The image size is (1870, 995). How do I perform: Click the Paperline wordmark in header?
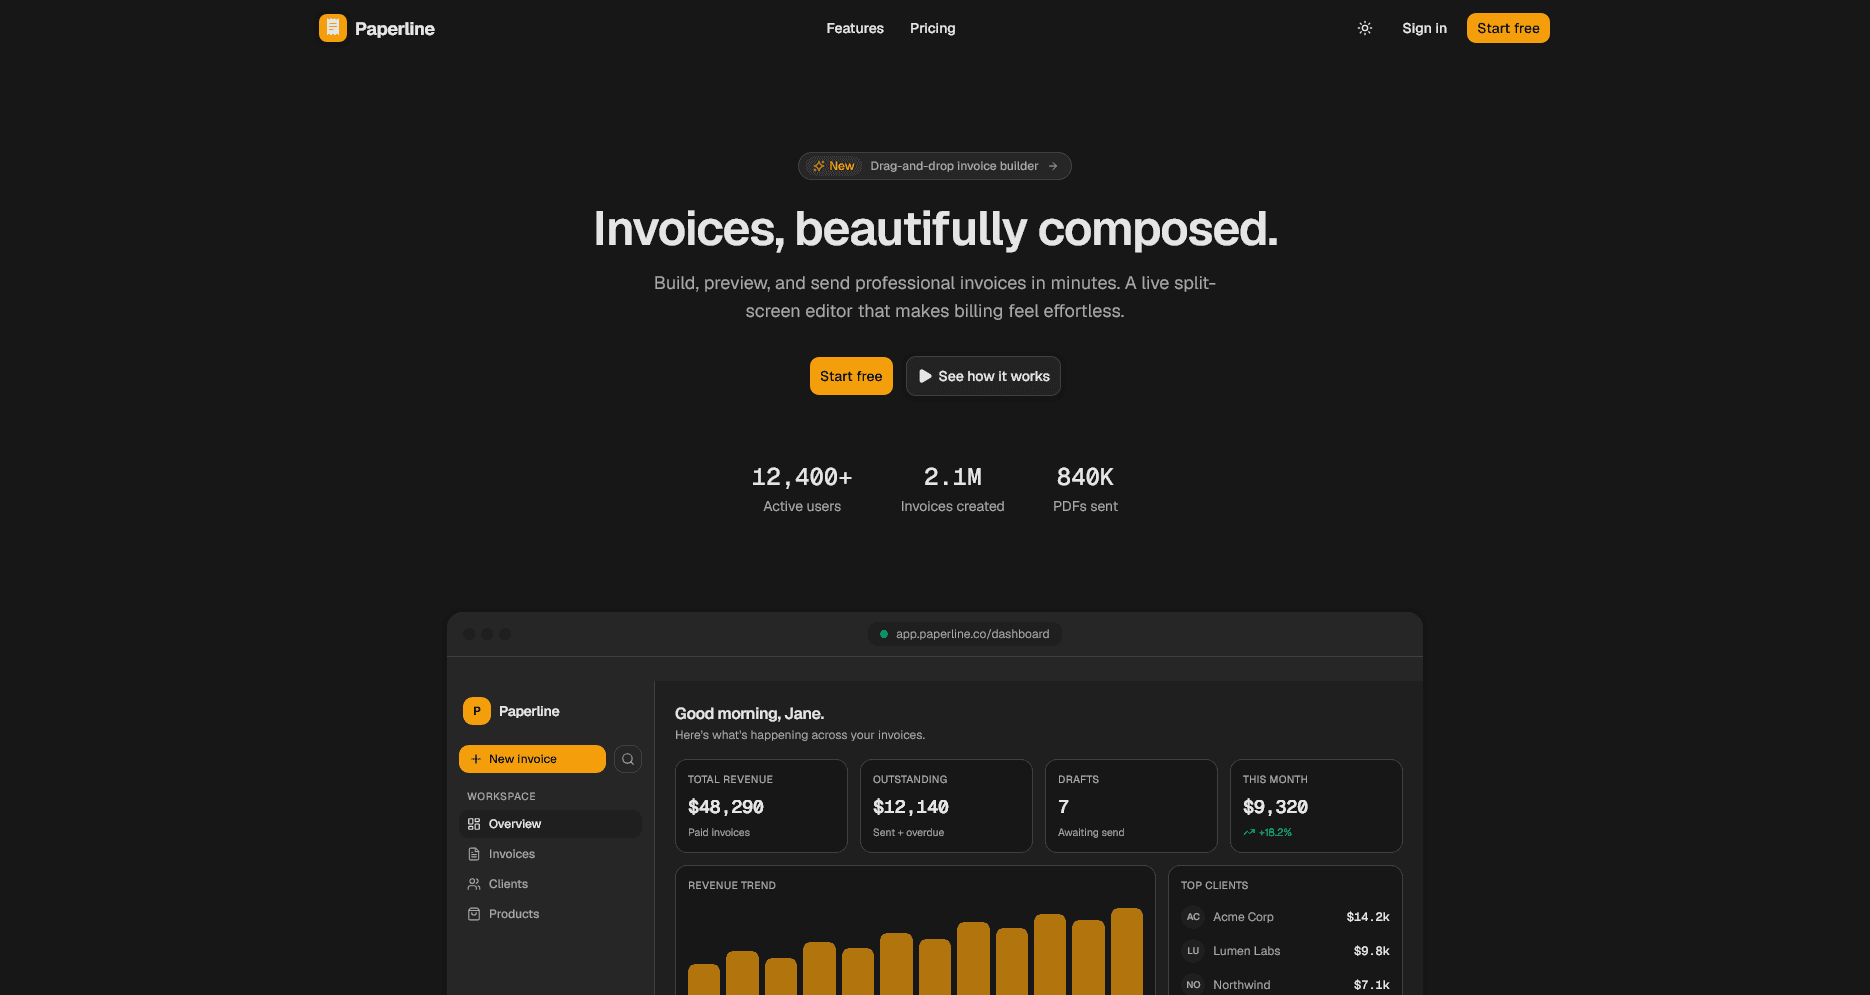395,29
